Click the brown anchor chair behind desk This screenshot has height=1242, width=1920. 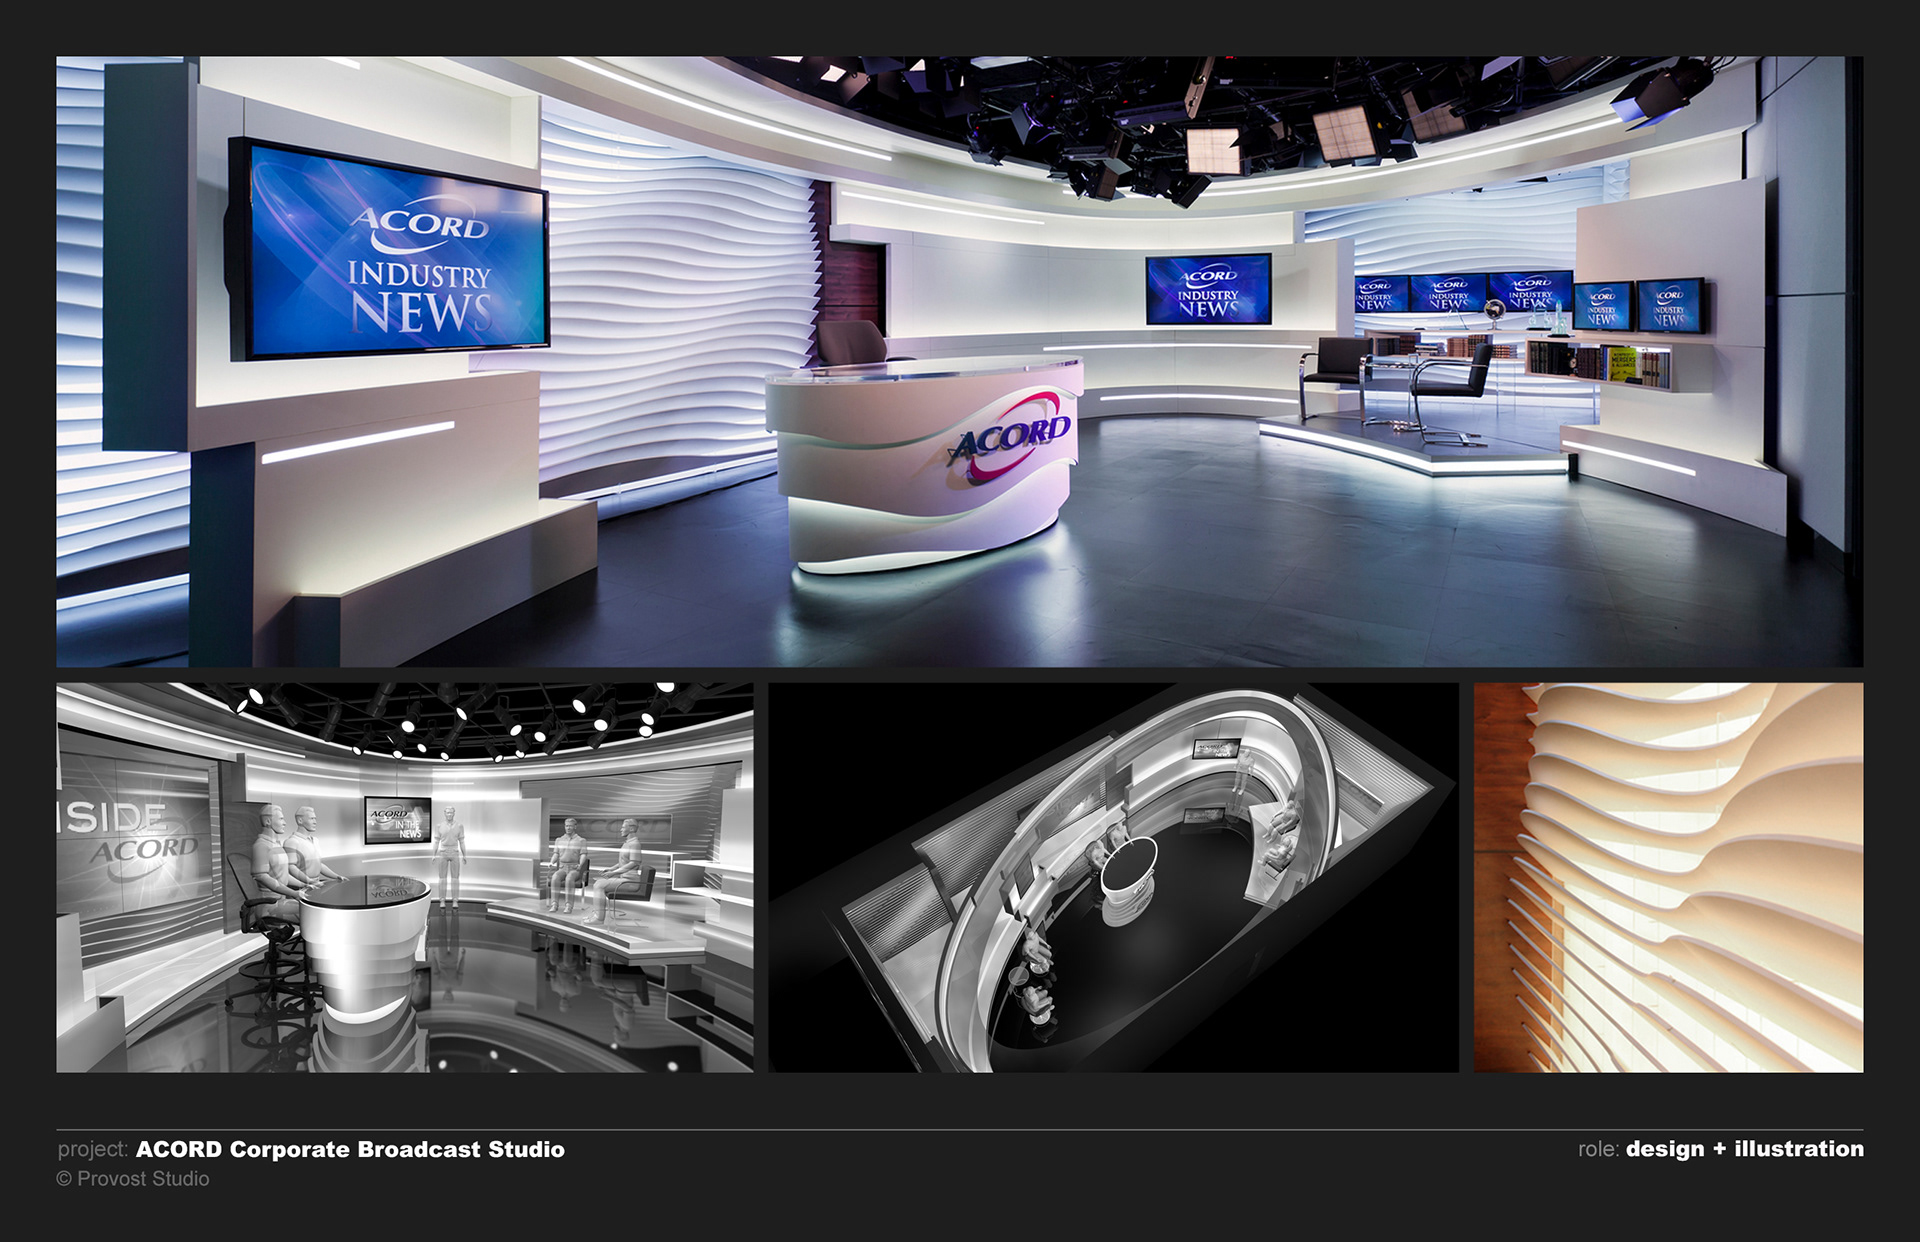[x=851, y=343]
